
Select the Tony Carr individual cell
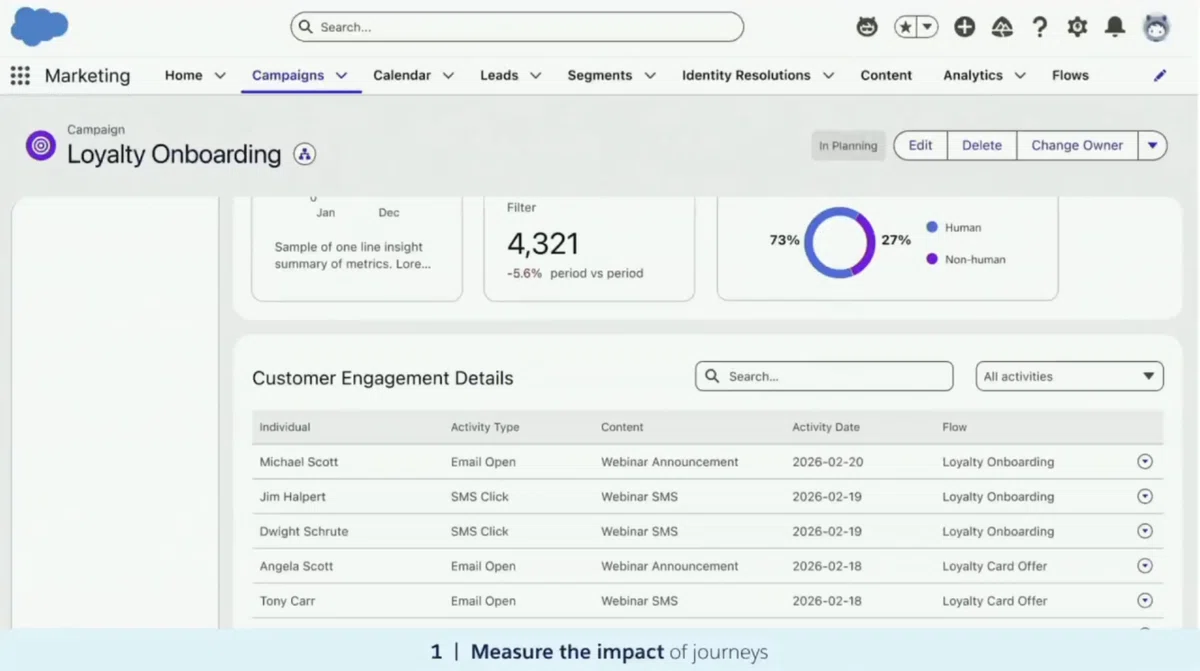click(x=287, y=601)
